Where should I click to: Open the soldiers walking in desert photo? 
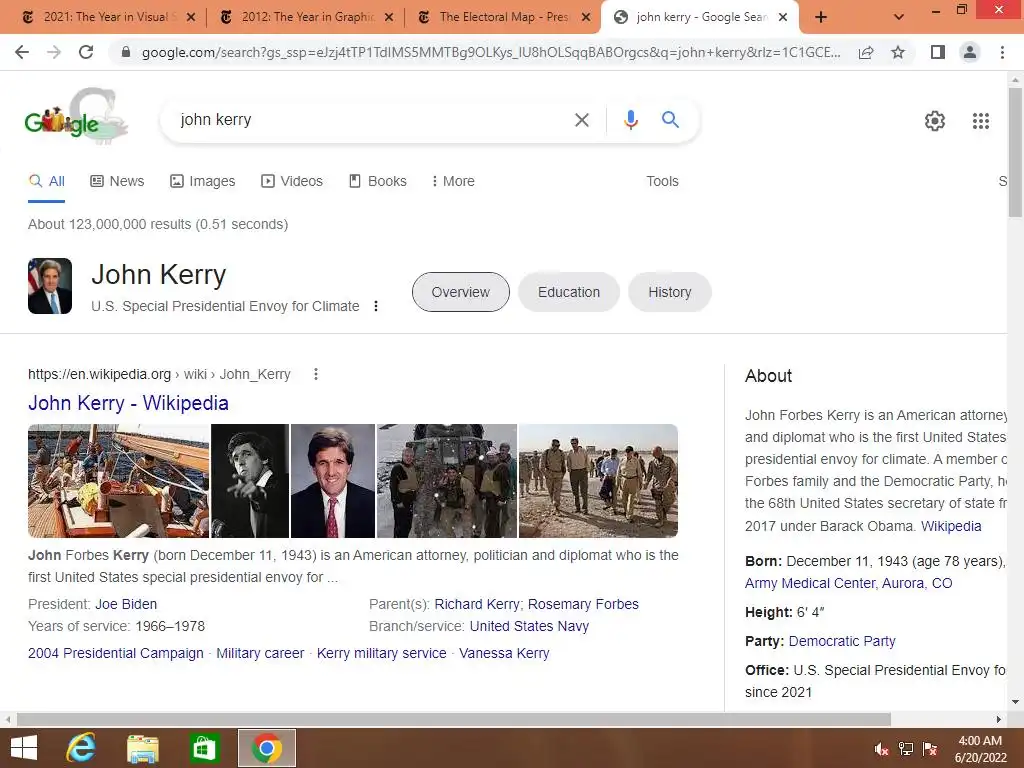pos(598,481)
